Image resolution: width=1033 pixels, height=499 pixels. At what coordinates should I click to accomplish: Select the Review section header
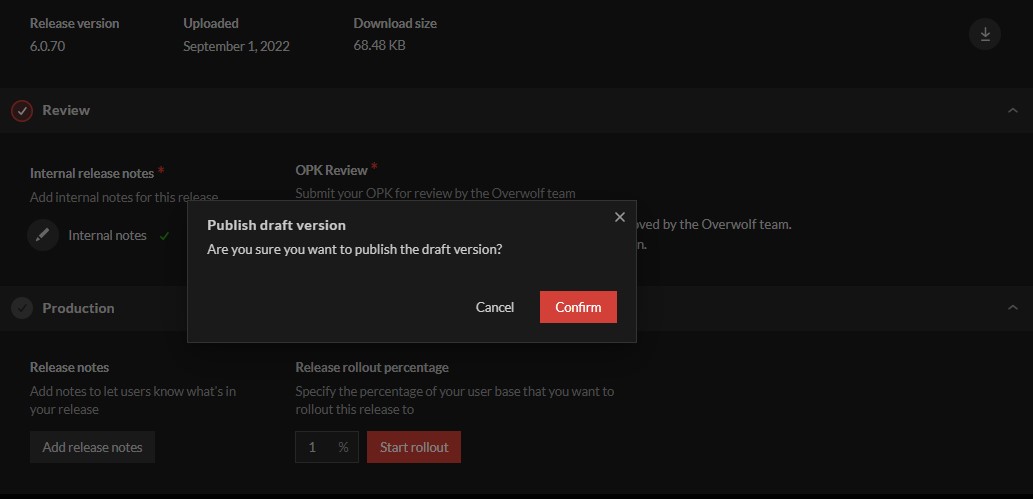point(516,110)
